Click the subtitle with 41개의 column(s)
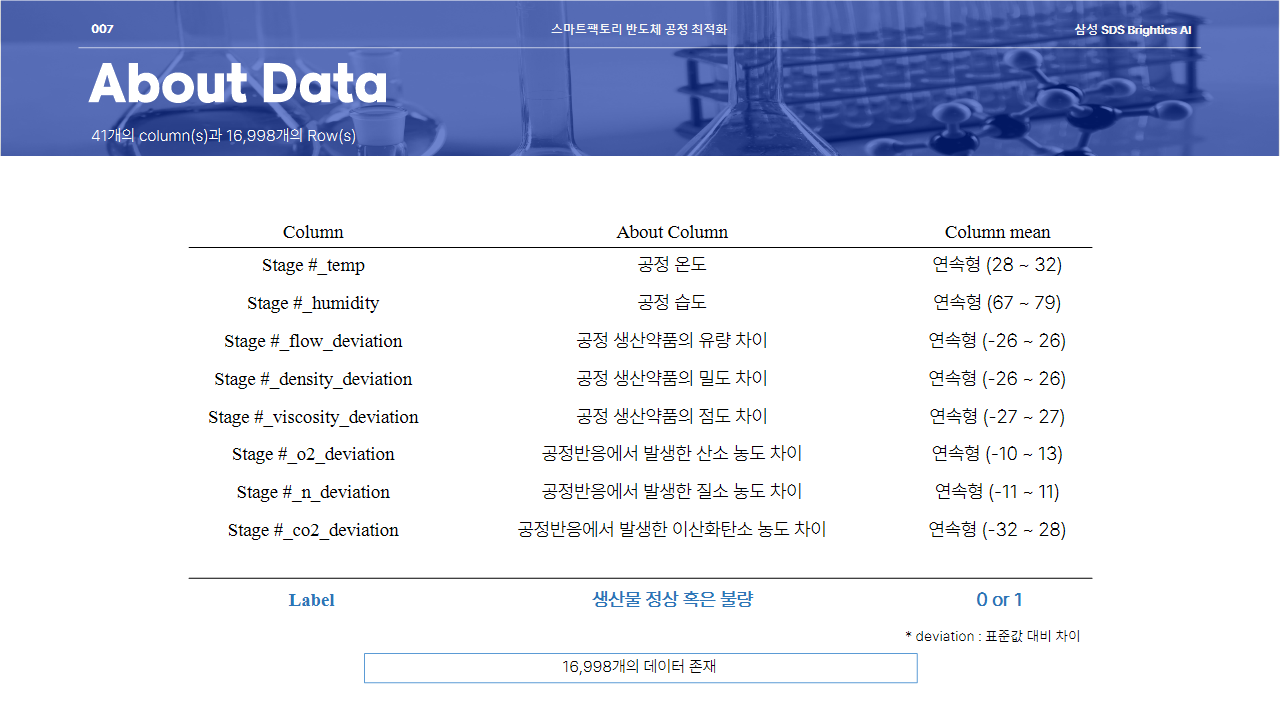The image size is (1280, 720). (223, 135)
